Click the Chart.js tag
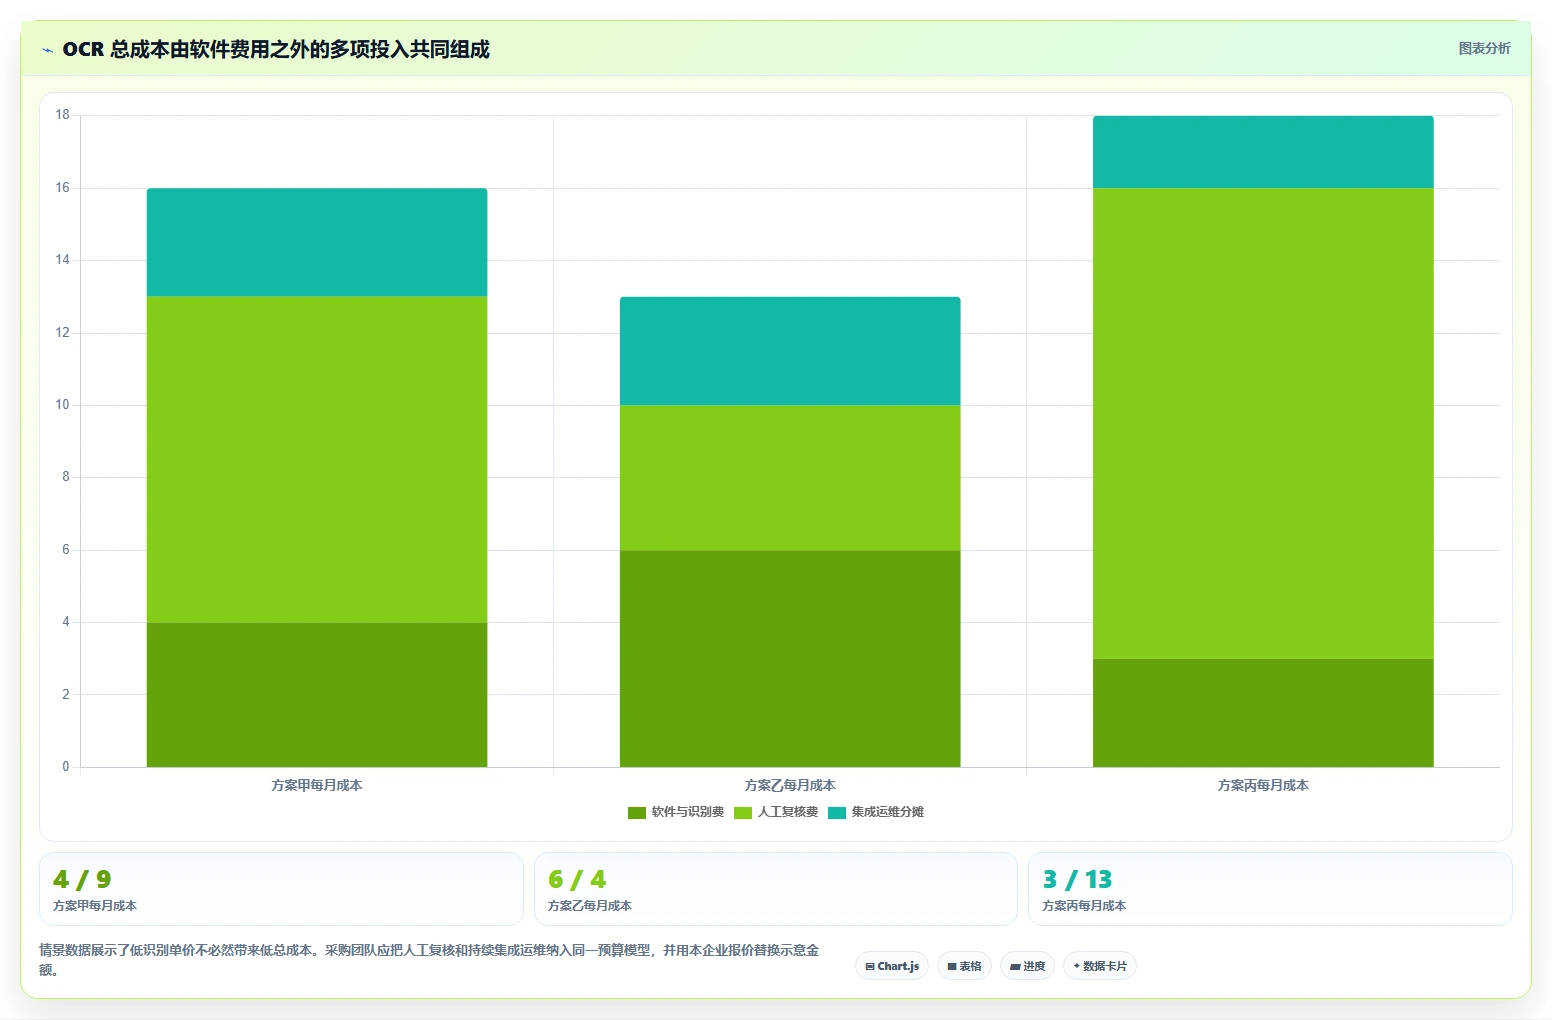Viewport: 1552px width, 1020px height. point(892,966)
